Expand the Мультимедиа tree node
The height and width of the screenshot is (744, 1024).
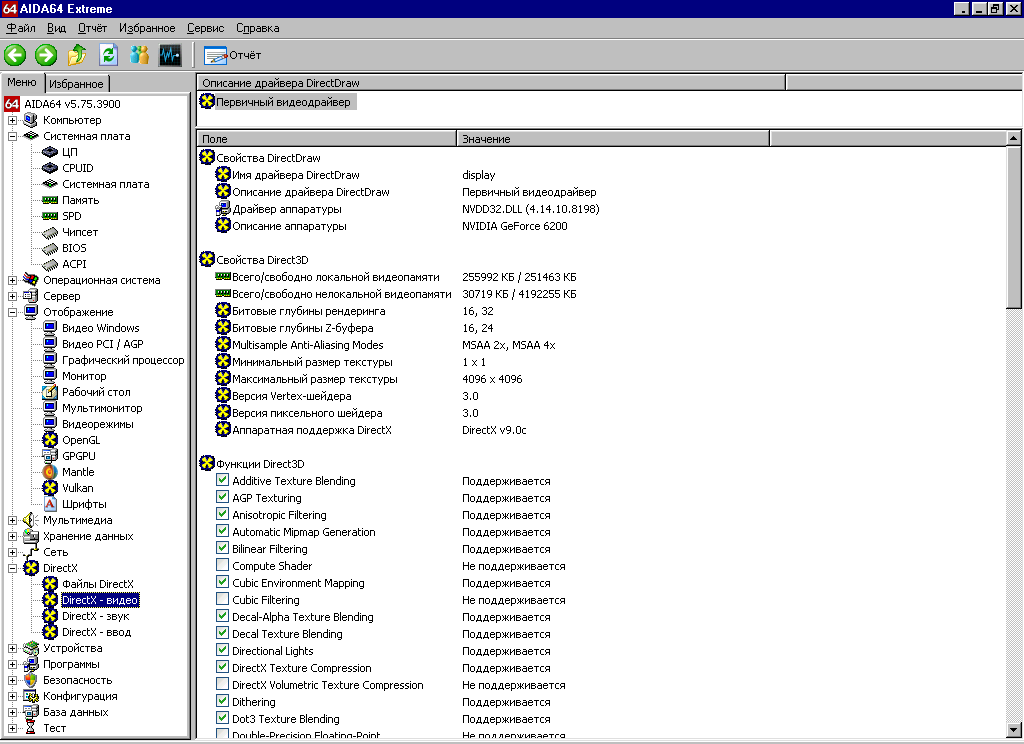(13, 520)
